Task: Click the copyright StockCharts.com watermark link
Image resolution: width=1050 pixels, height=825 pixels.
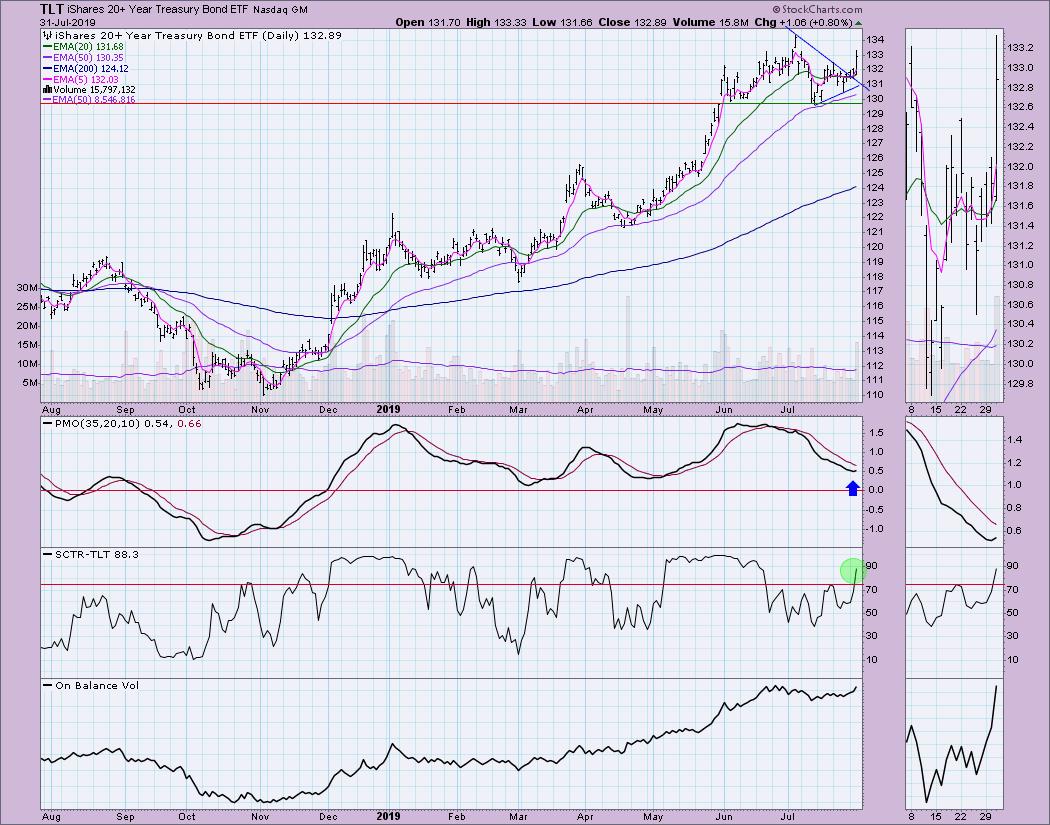Action: coord(809,8)
